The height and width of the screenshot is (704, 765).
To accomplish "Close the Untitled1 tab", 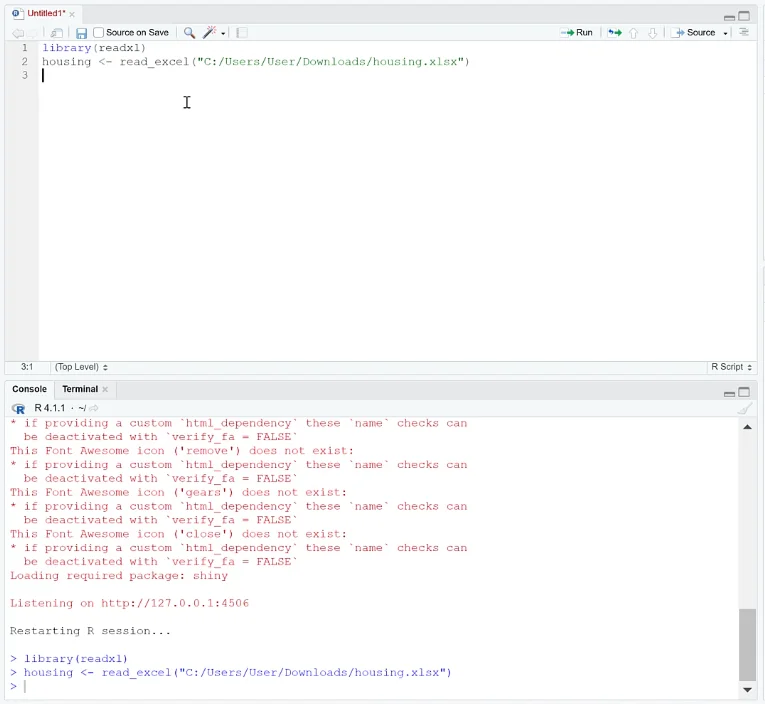I will pyautogui.click(x=72, y=15).
